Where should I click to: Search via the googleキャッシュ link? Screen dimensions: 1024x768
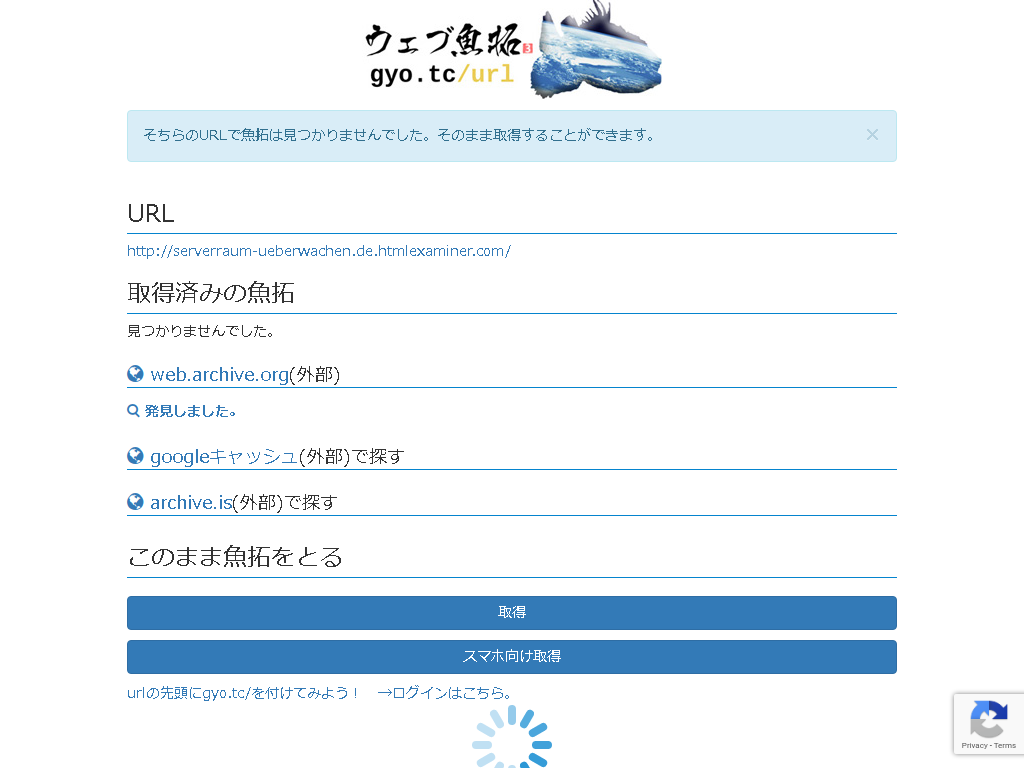pyautogui.click(x=224, y=457)
